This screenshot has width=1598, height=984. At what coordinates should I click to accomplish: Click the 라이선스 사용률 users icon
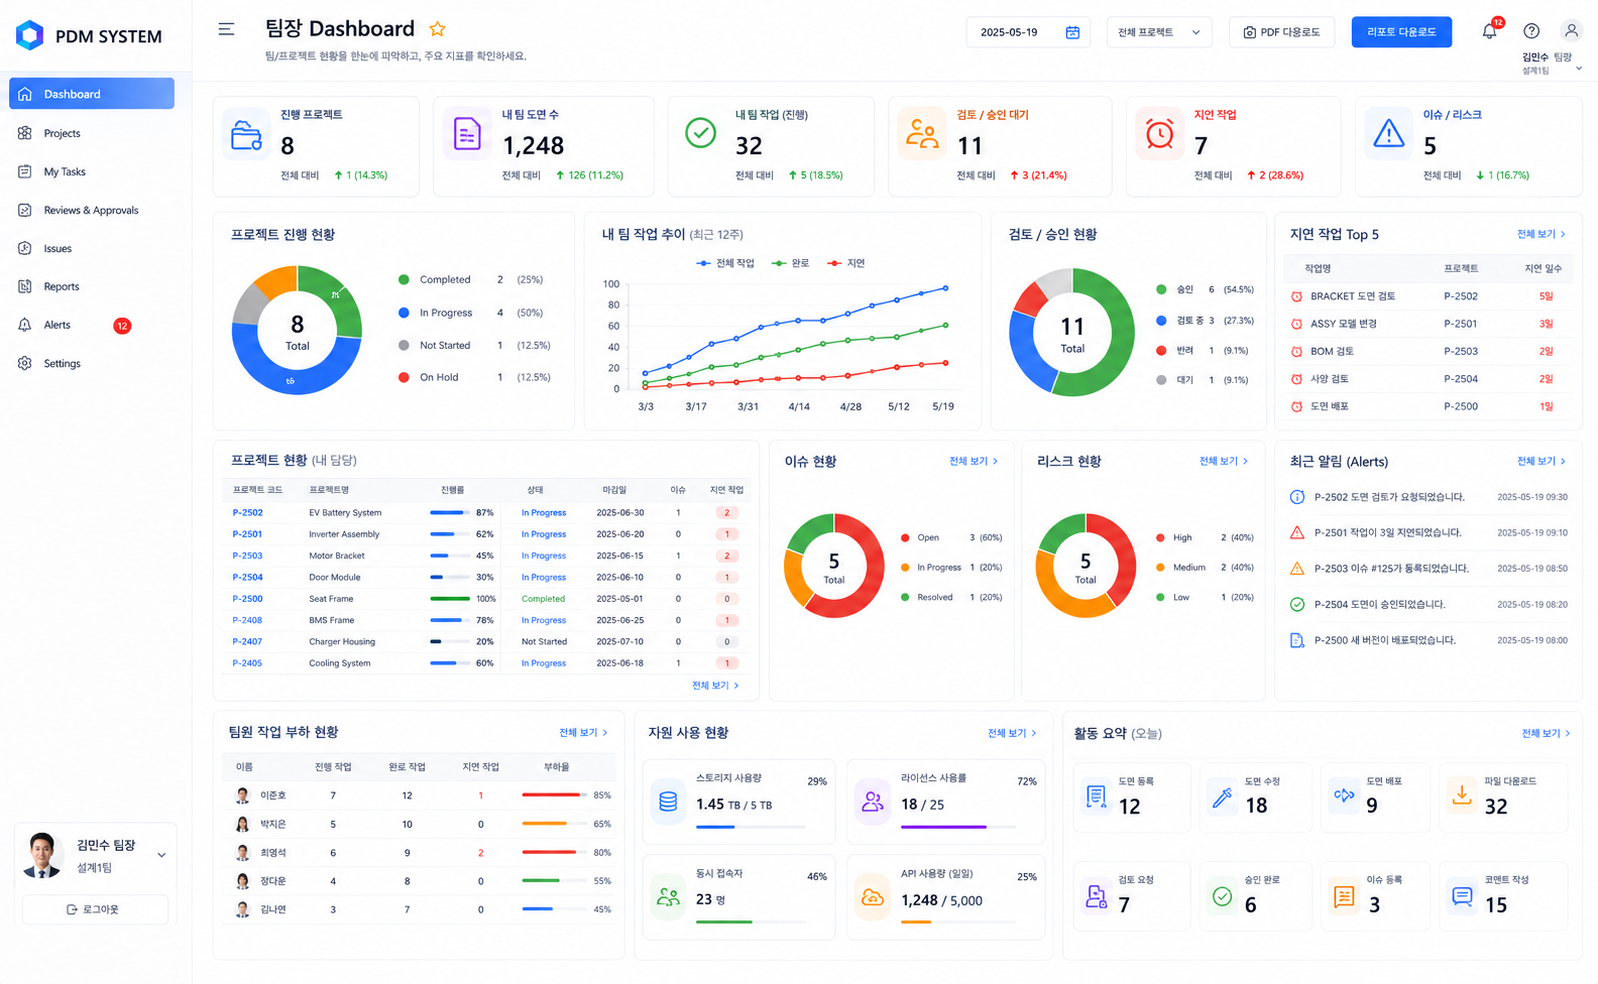pyautogui.click(x=873, y=801)
